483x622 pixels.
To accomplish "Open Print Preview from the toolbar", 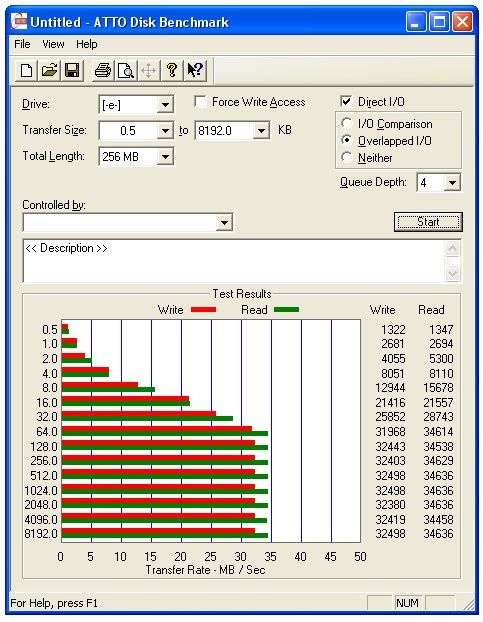I will tap(126, 71).
